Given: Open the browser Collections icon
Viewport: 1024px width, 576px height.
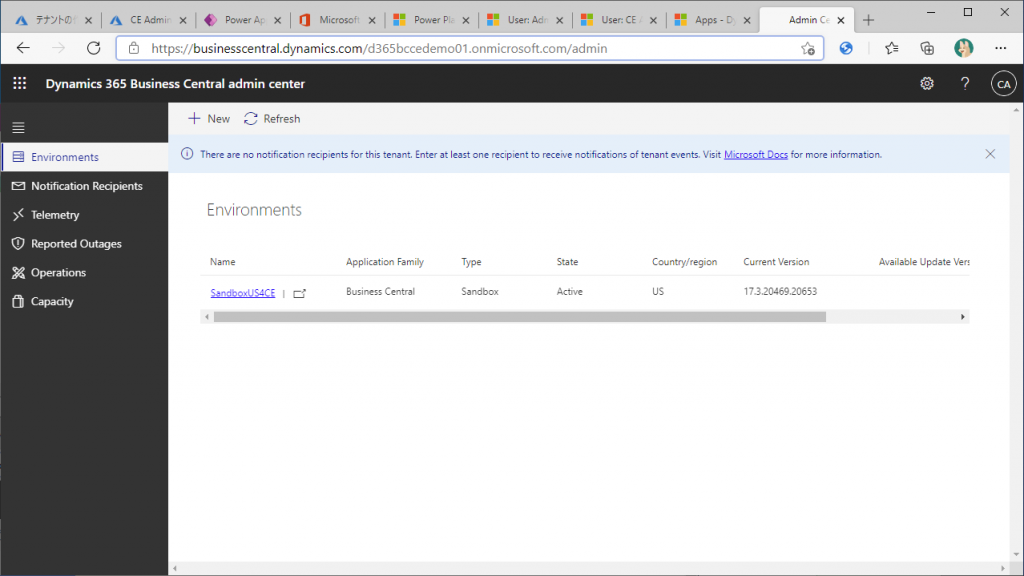Looking at the screenshot, I should (x=927, y=48).
